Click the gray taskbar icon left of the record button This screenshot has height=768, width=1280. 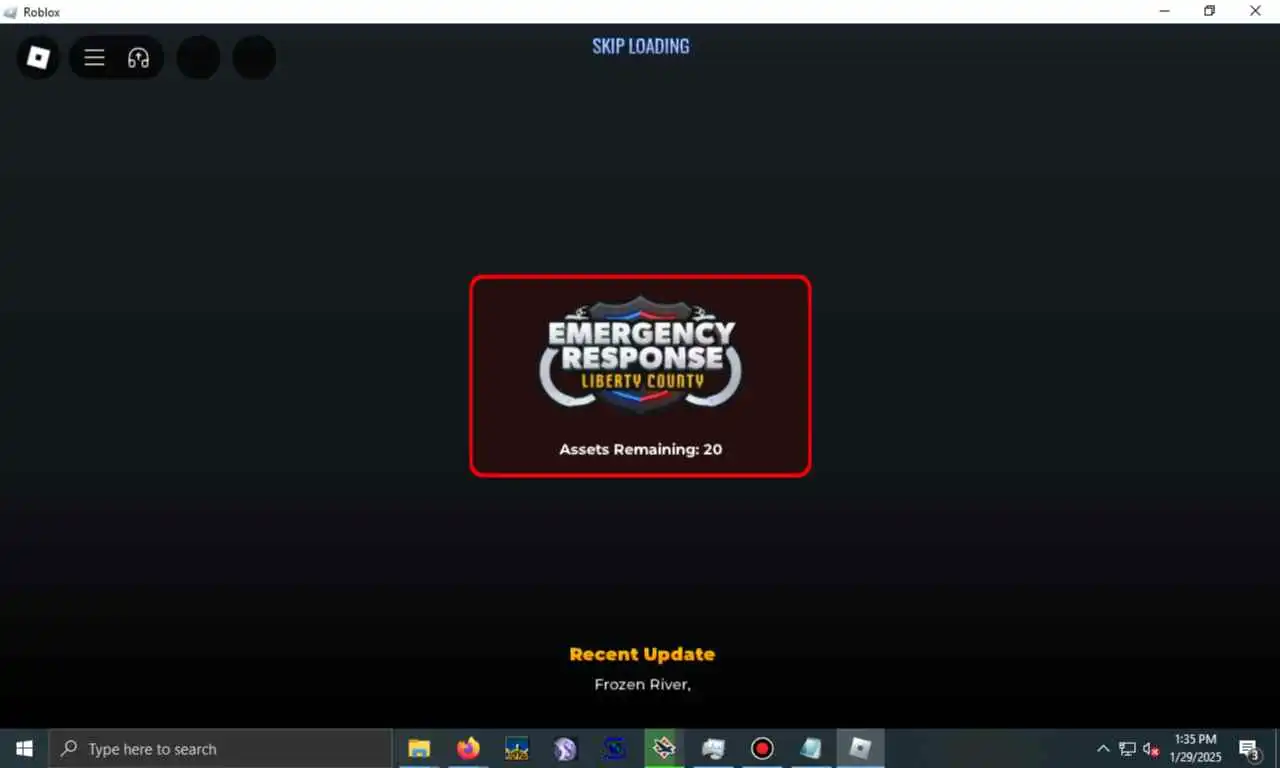point(713,748)
